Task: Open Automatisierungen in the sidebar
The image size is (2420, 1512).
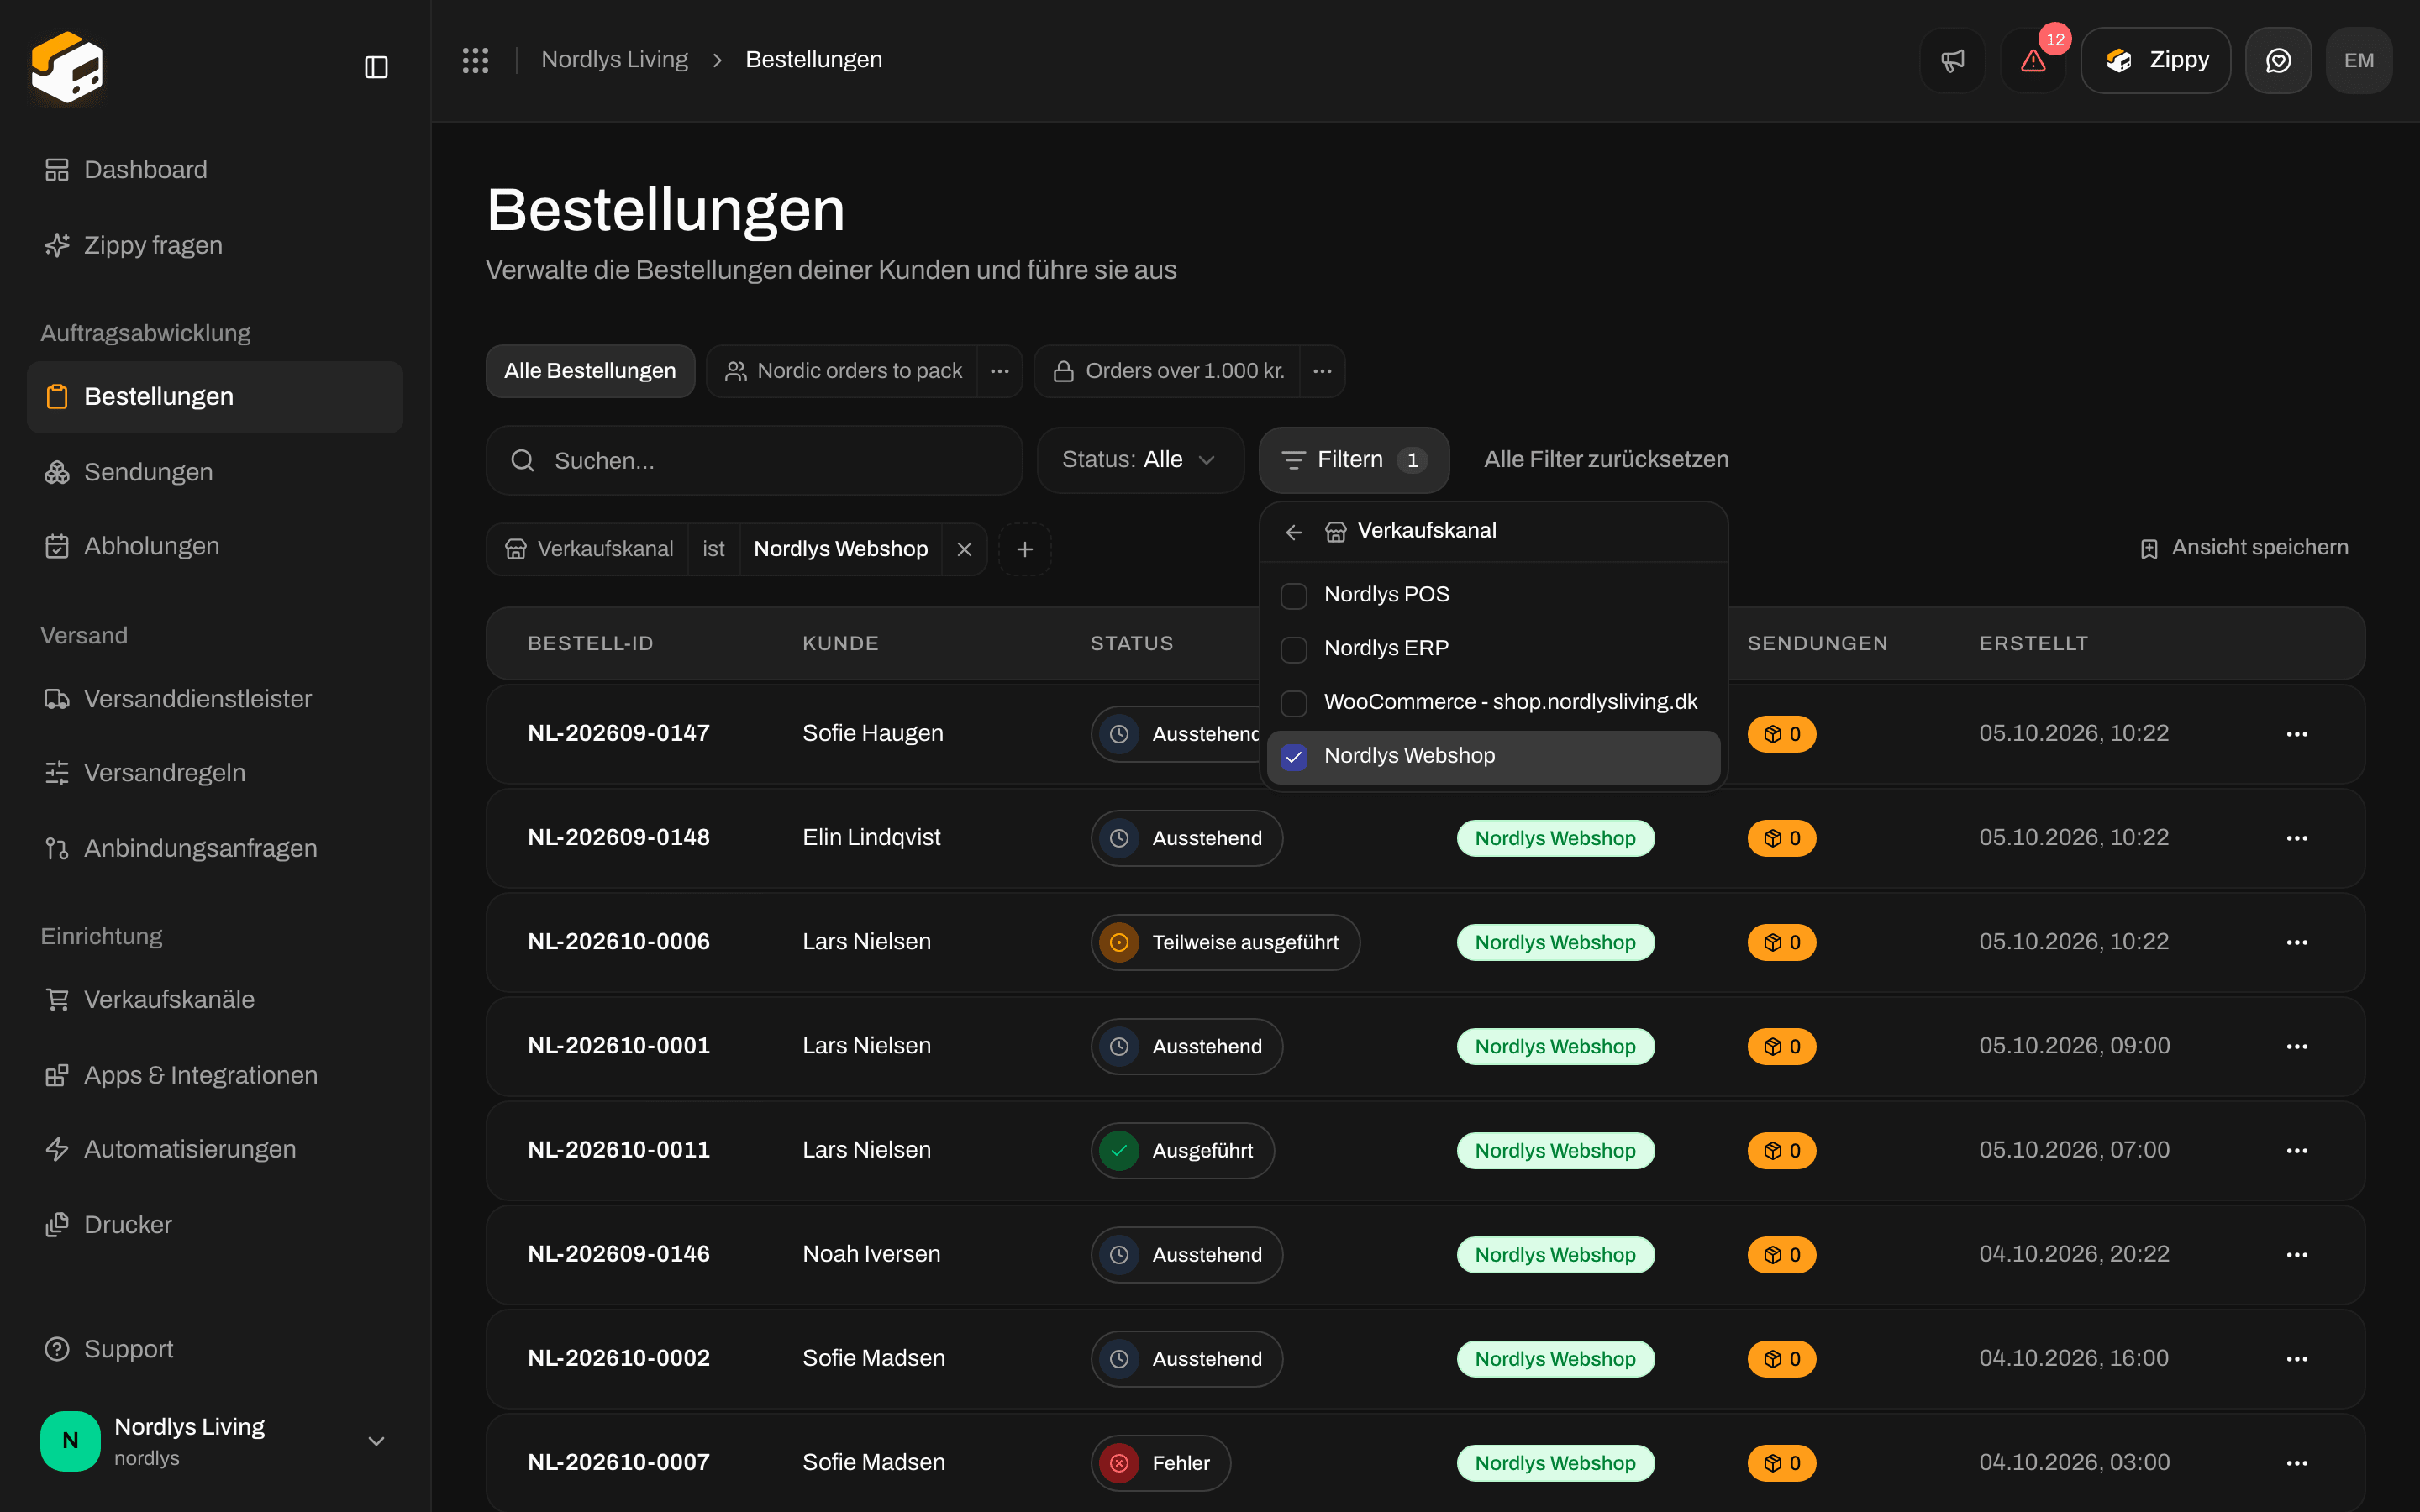Action: coord(215,1149)
